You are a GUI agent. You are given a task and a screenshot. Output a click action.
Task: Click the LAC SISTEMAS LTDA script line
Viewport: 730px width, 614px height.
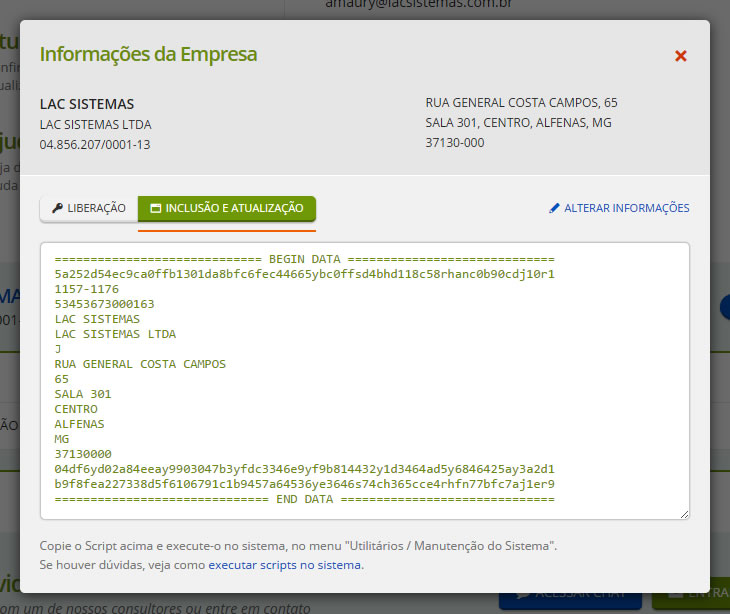coord(115,334)
